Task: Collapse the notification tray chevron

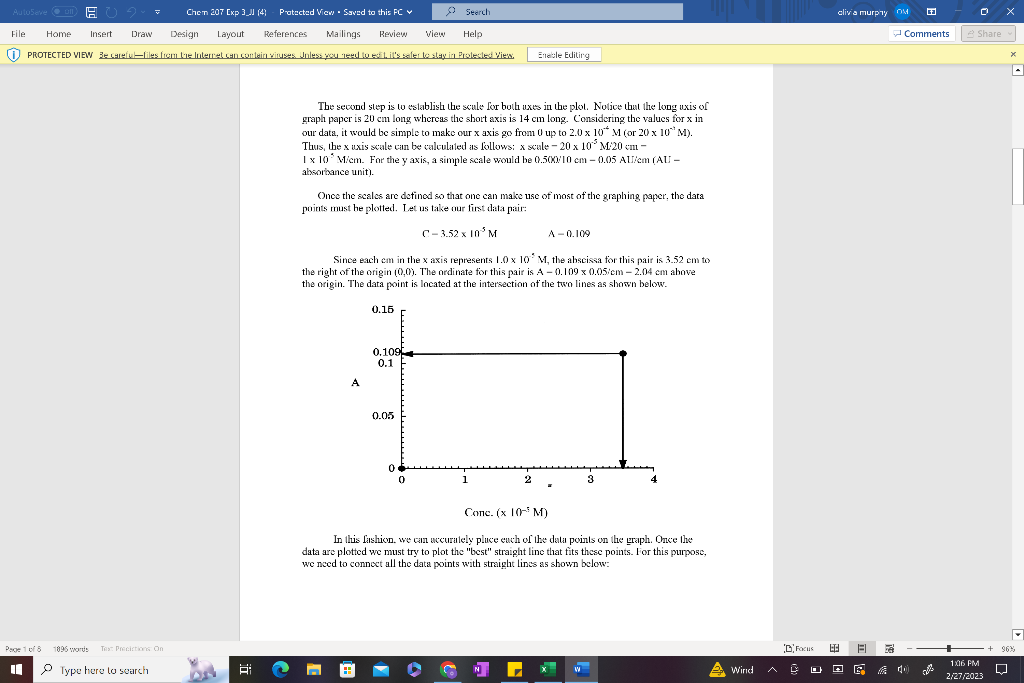Action: coord(773,670)
